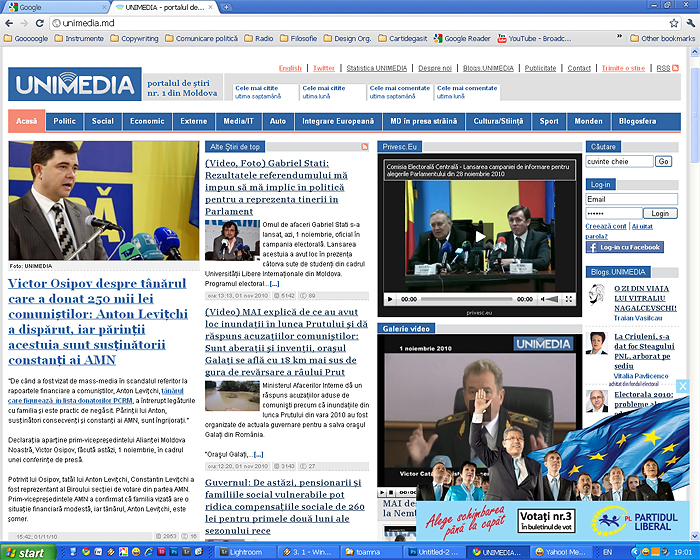The height and width of the screenshot is (560, 700).
Task: Play the Galerie video player
Action: pyautogui.click(x=382, y=493)
